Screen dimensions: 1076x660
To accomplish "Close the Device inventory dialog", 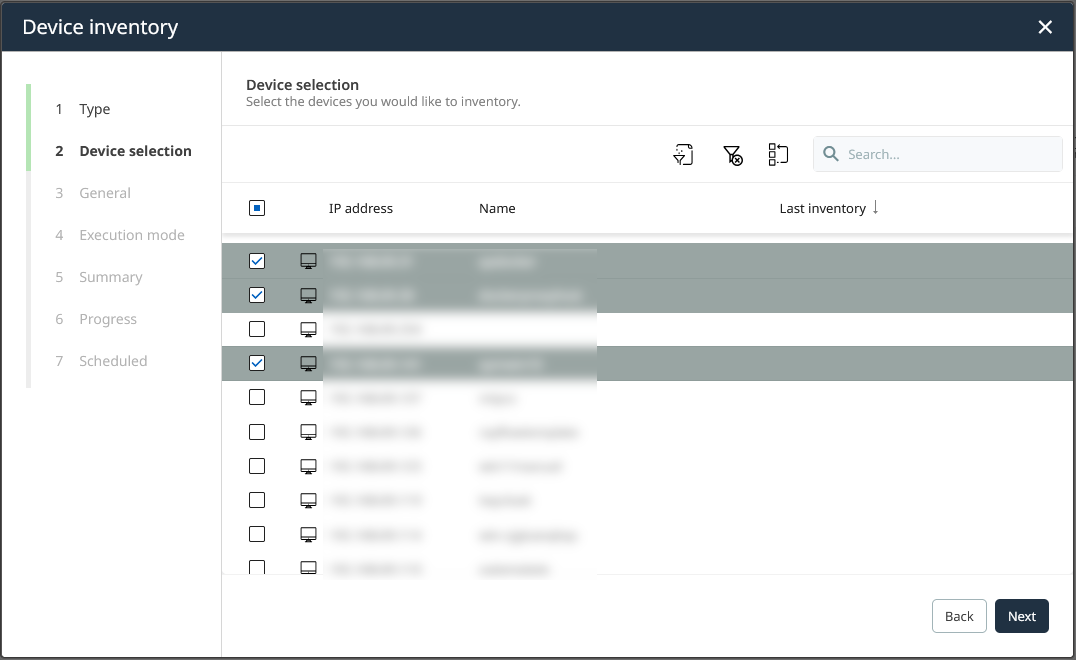I will (x=1045, y=27).
